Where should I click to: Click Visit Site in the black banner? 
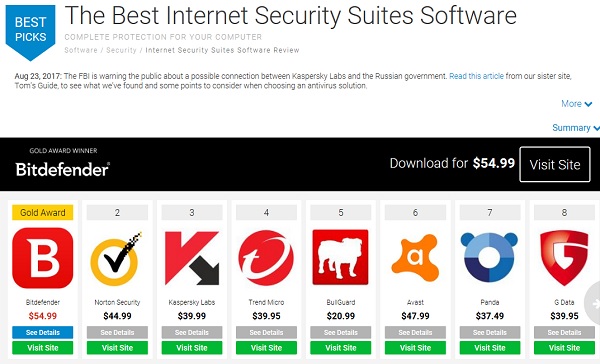(x=555, y=164)
